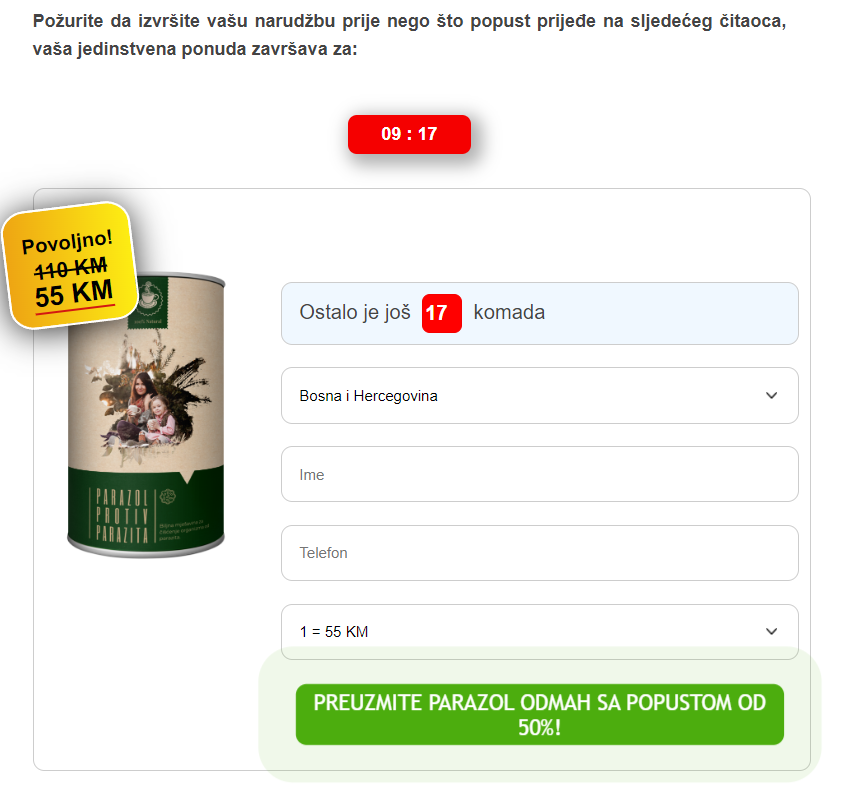
Task: Focus the Telefon phone input field
Action: [x=539, y=553]
